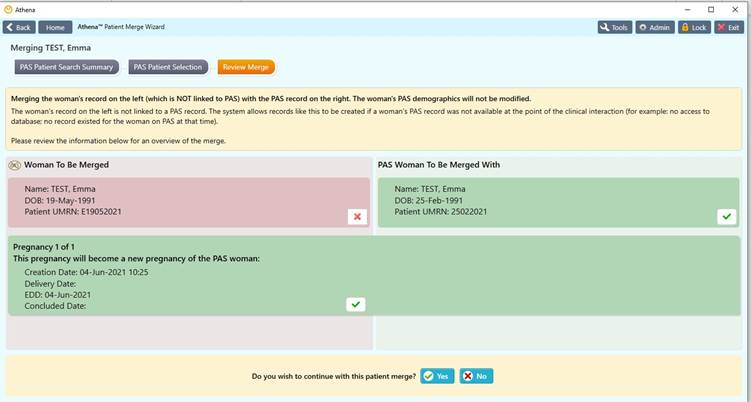Click green checkmark on Pregnancy 1 of 1
Image resolution: width=751 pixels, height=402 pixels.
(x=355, y=304)
